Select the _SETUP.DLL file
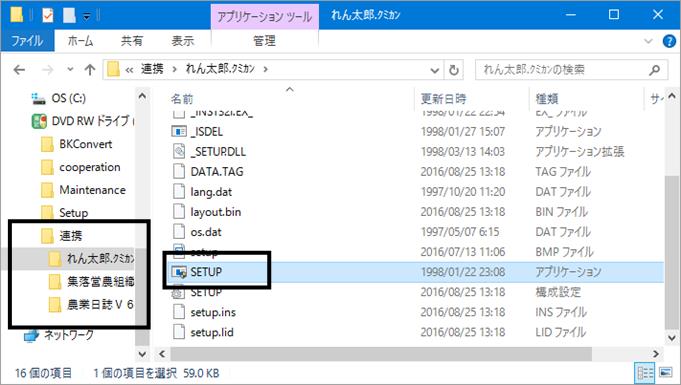Viewport: 681px width, 385px height. tap(218, 152)
